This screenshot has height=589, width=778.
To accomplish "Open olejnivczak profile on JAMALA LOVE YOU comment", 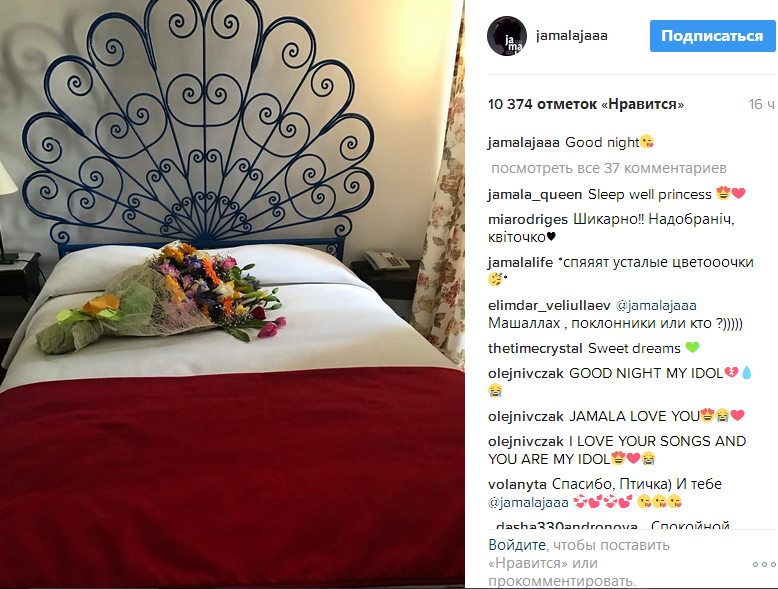I will [x=525, y=416].
